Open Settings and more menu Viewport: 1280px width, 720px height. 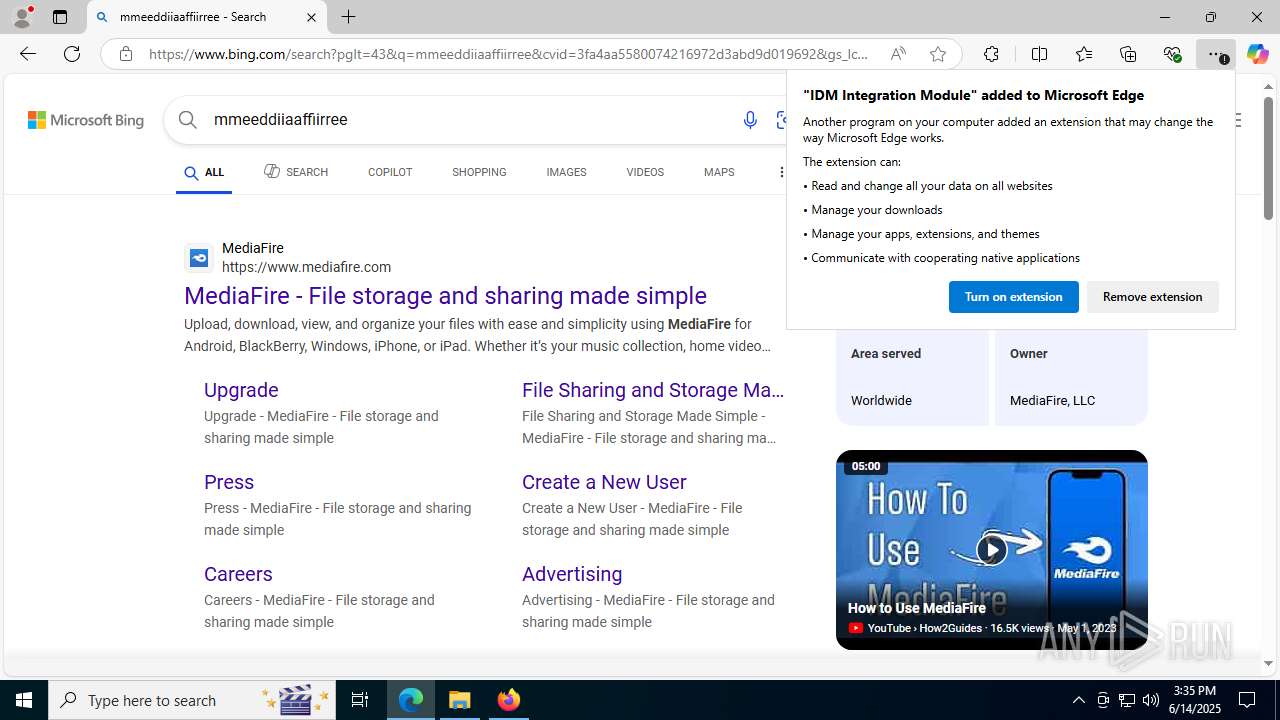(1216, 54)
